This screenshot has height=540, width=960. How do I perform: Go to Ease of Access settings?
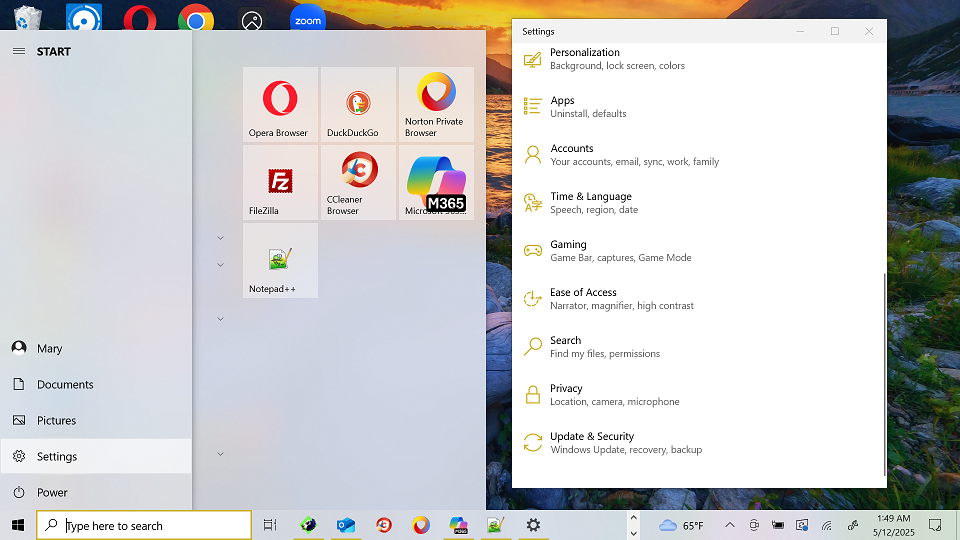point(583,298)
